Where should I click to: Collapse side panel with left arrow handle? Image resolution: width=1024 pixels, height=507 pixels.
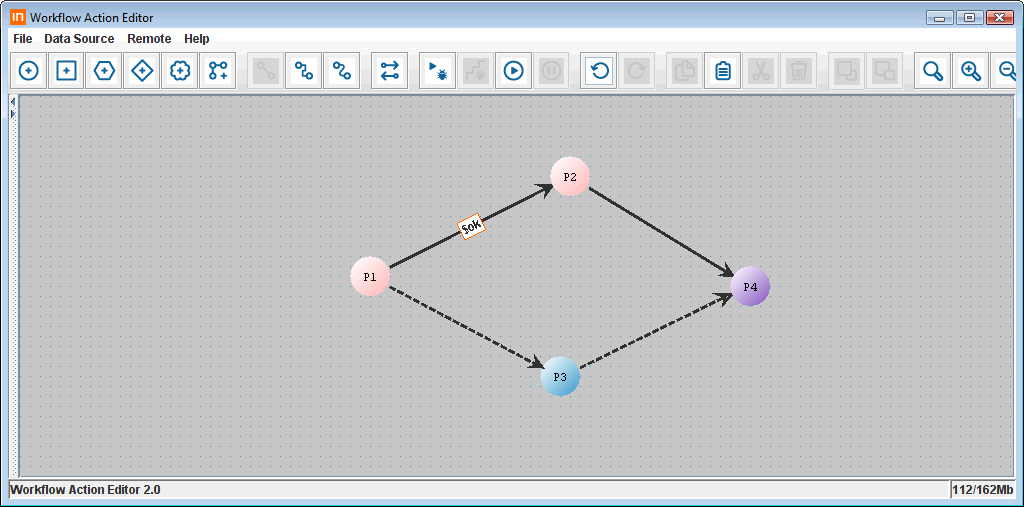coord(12,103)
